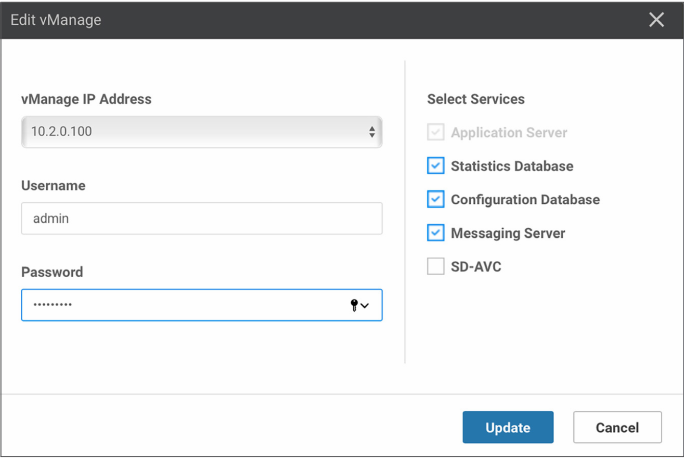Enable the SD-AVC checkbox
The width and height of the screenshot is (684, 458).
pyautogui.click(x=435, y=267)
